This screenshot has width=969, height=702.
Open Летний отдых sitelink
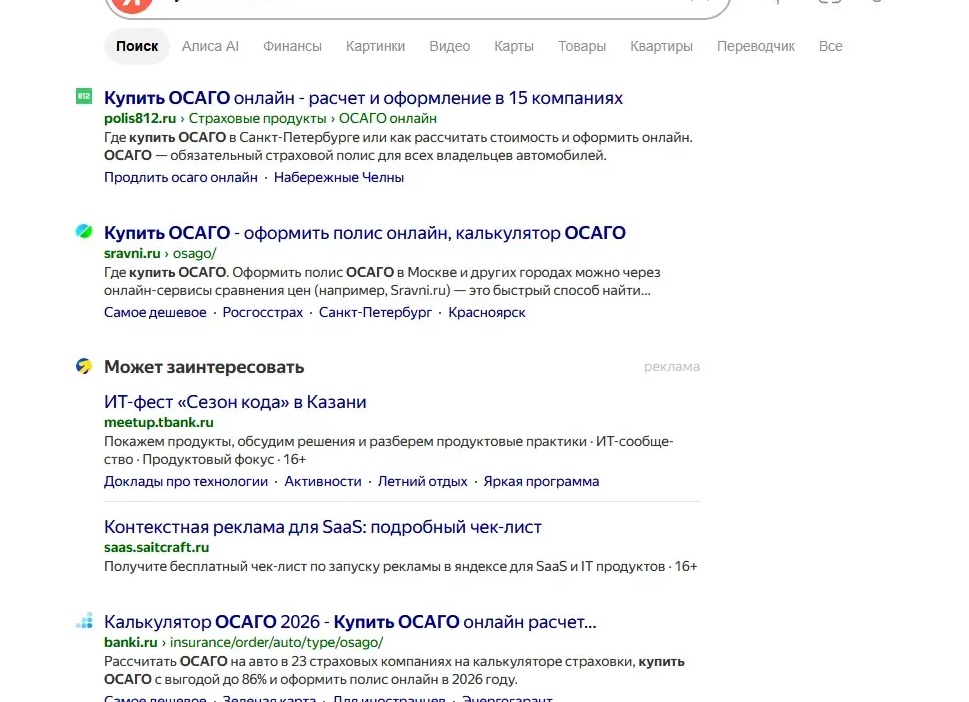coord(423,481)
